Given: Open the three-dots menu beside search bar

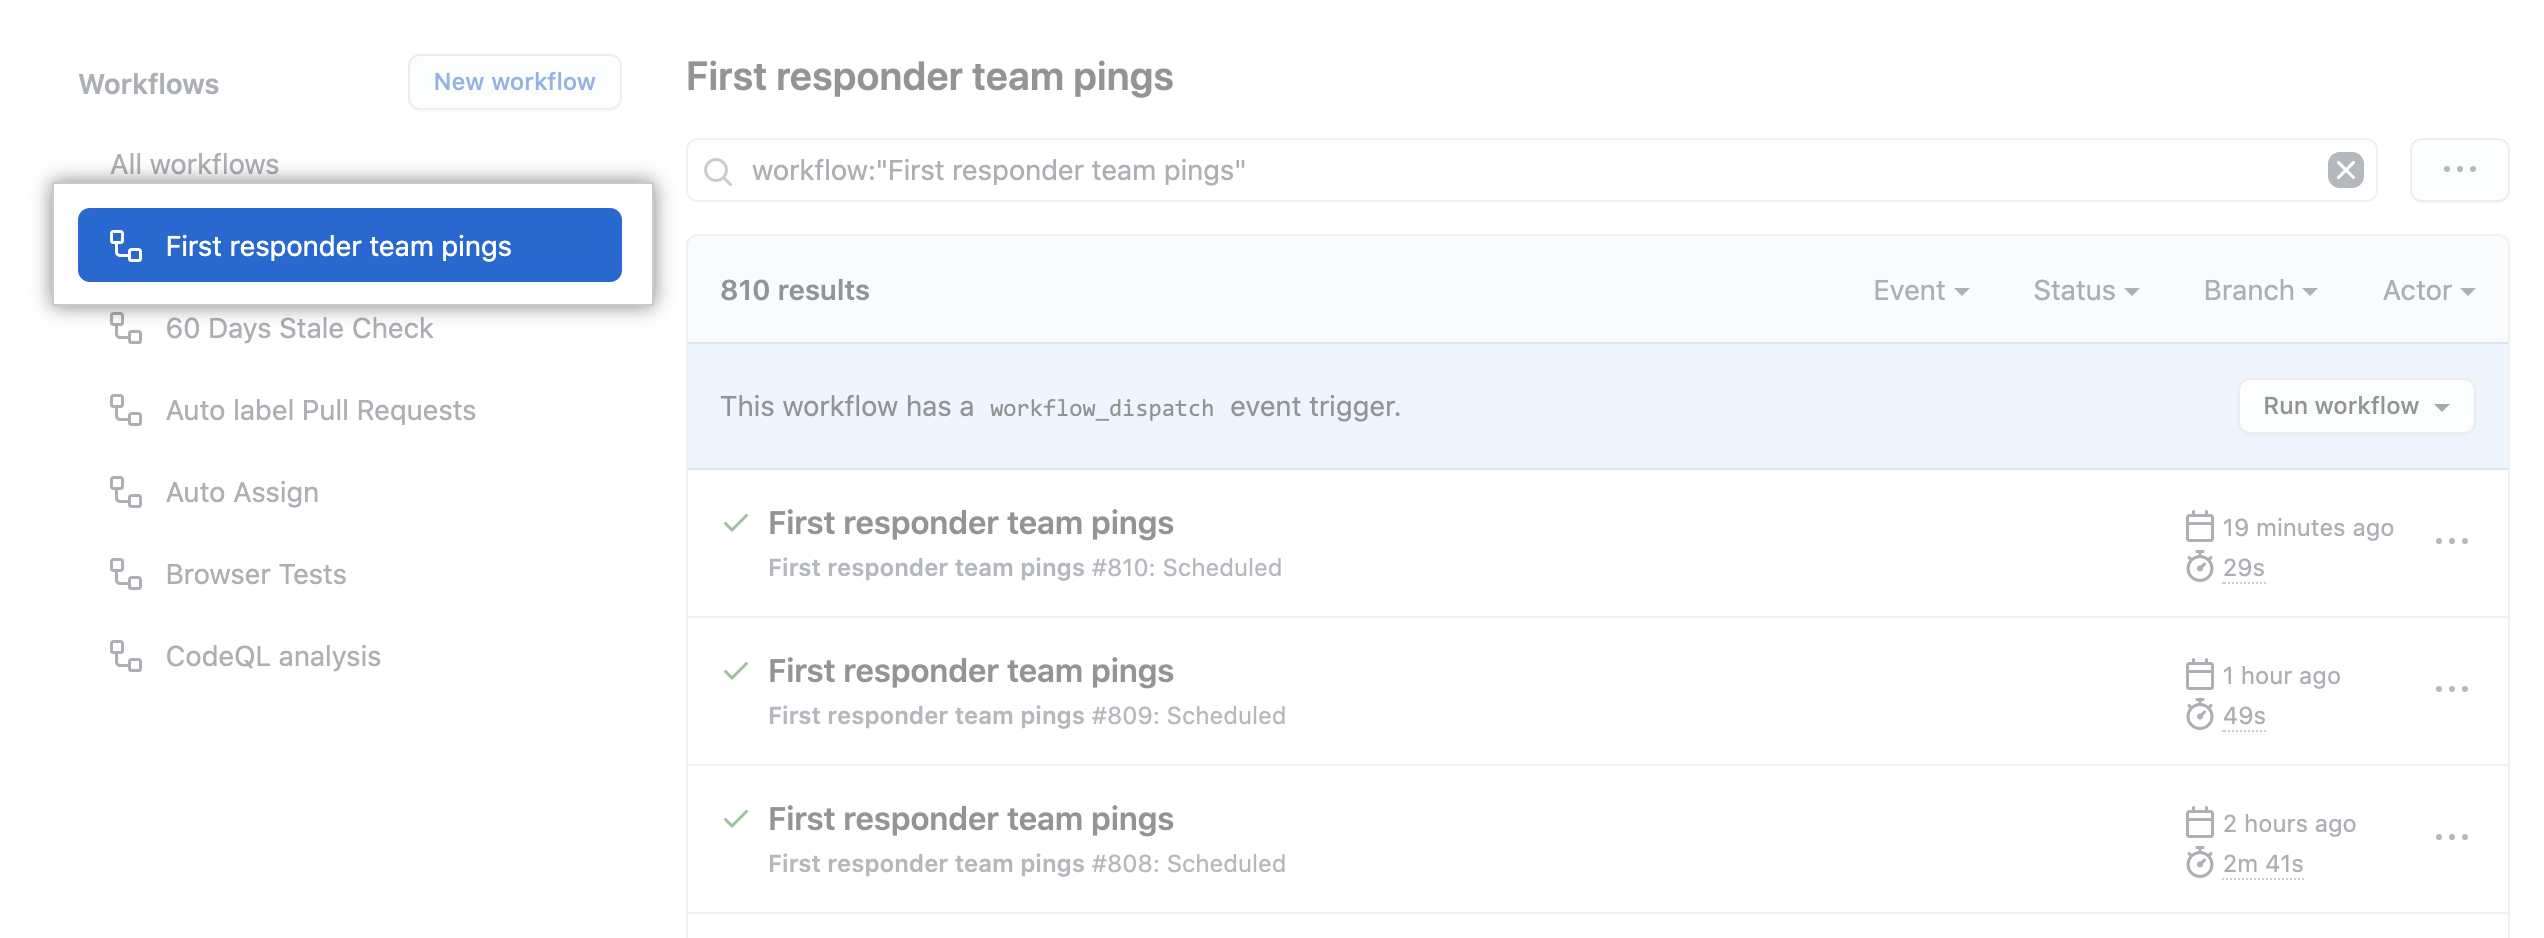Looking at the screenshot, I should 2459,170.
